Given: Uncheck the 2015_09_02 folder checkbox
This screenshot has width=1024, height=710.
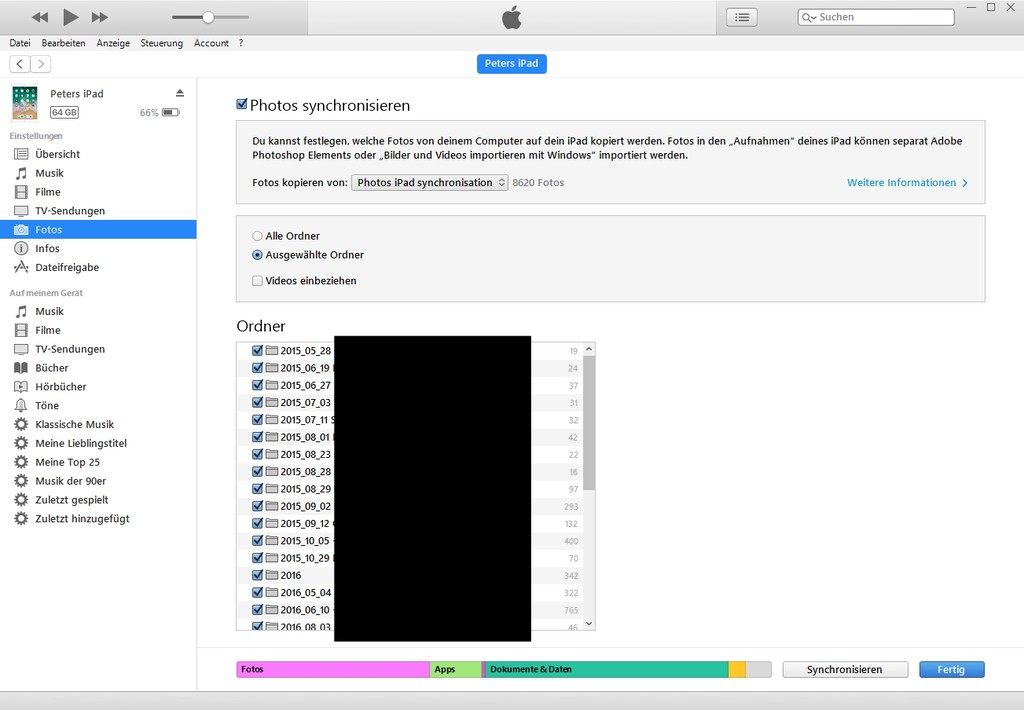Looking at the screenshot, I should point(257,506).
